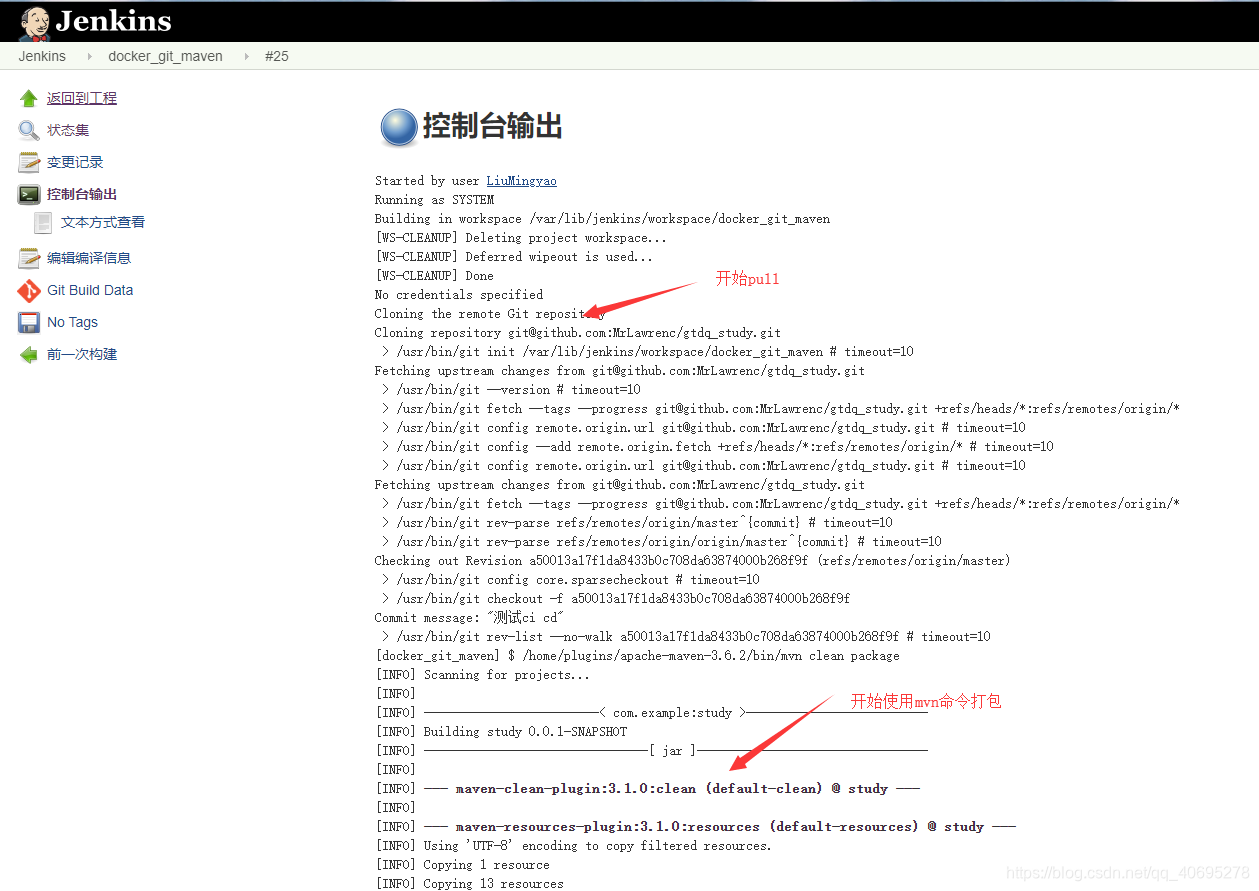This screenshot has height=891, width=1259.
Task: Click the notepad icon beside 编辑编译信息
Action: [x=29, y=258]
